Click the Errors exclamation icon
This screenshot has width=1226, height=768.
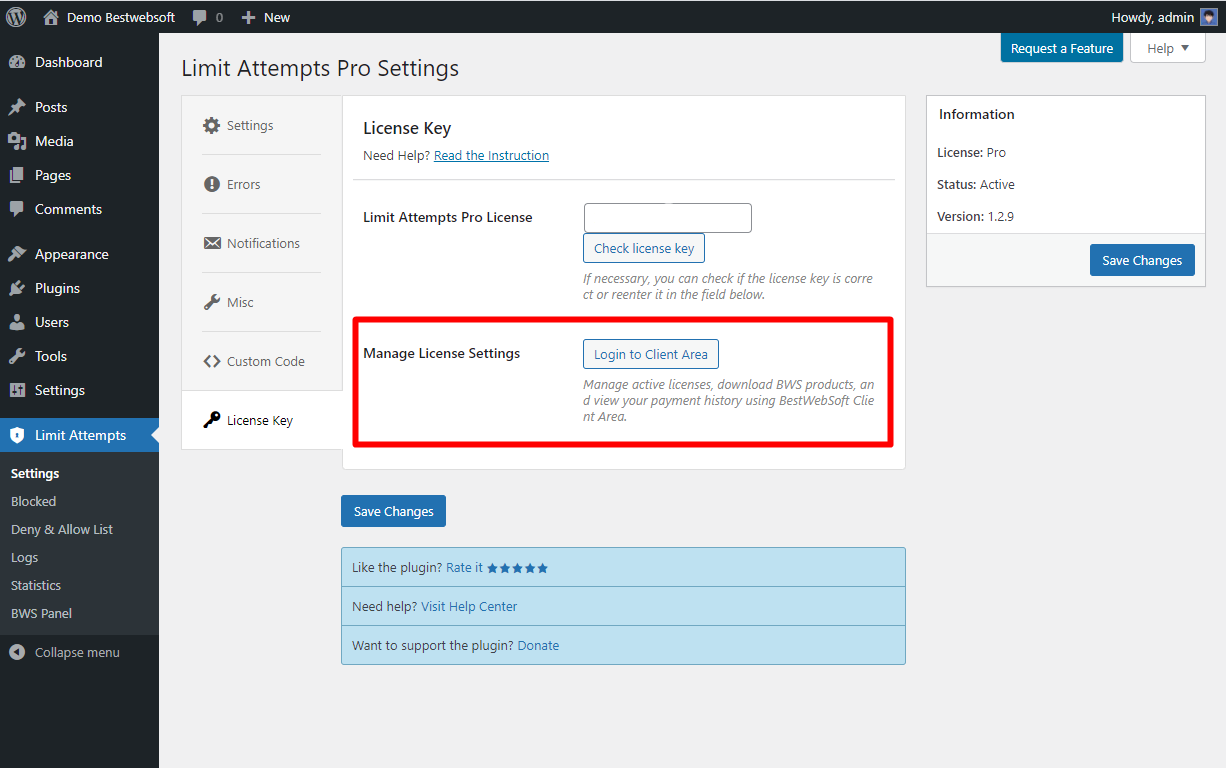coord(211,184)
